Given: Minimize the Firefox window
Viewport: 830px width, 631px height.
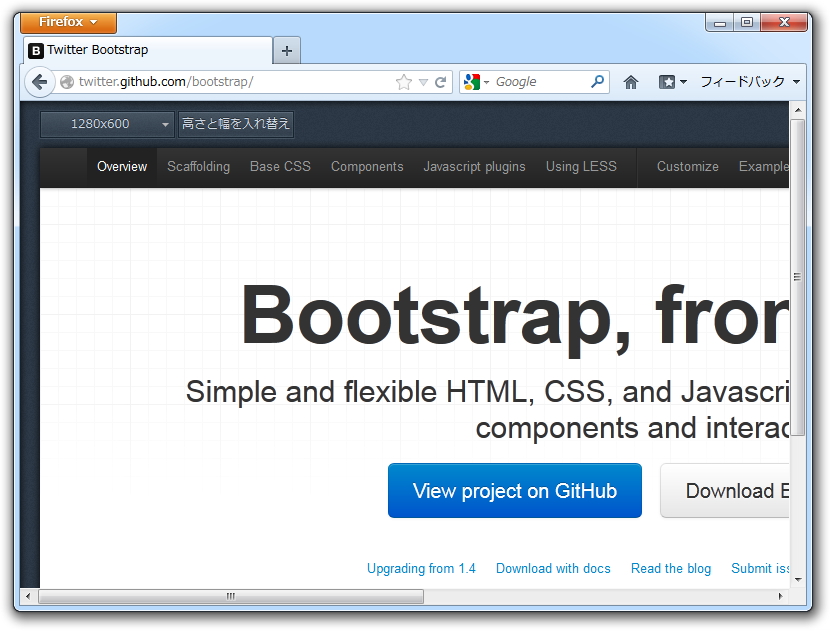Looking at the screenshot, I should (x=720, y=22).
